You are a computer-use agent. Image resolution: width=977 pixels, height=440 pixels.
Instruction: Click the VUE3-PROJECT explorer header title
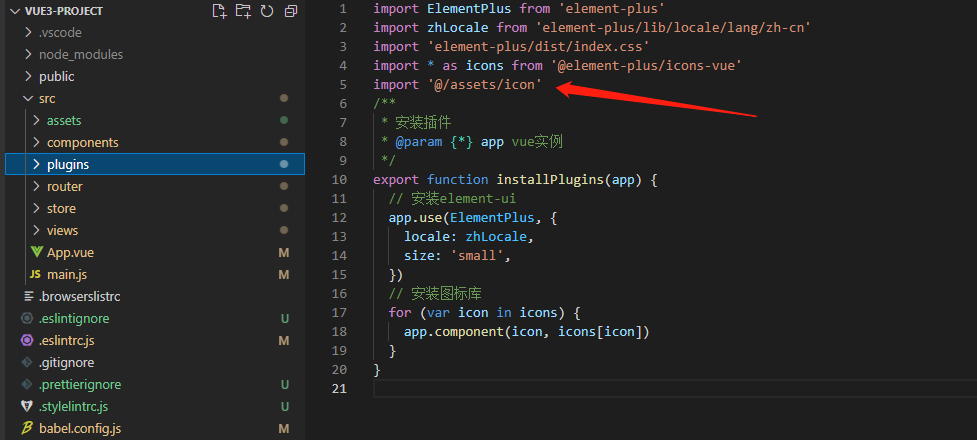(64, 11)
